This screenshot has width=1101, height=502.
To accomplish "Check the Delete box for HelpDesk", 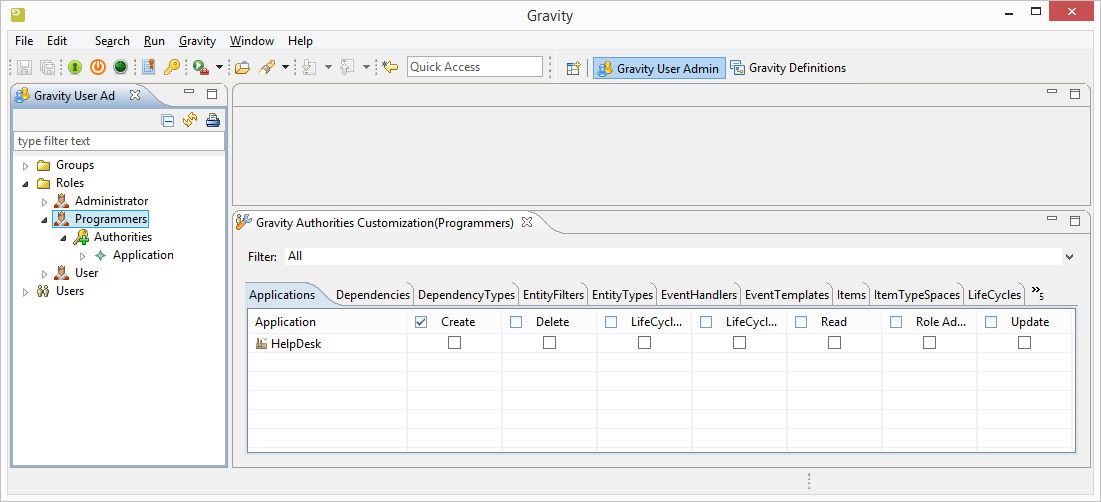I will coord(549,343).
